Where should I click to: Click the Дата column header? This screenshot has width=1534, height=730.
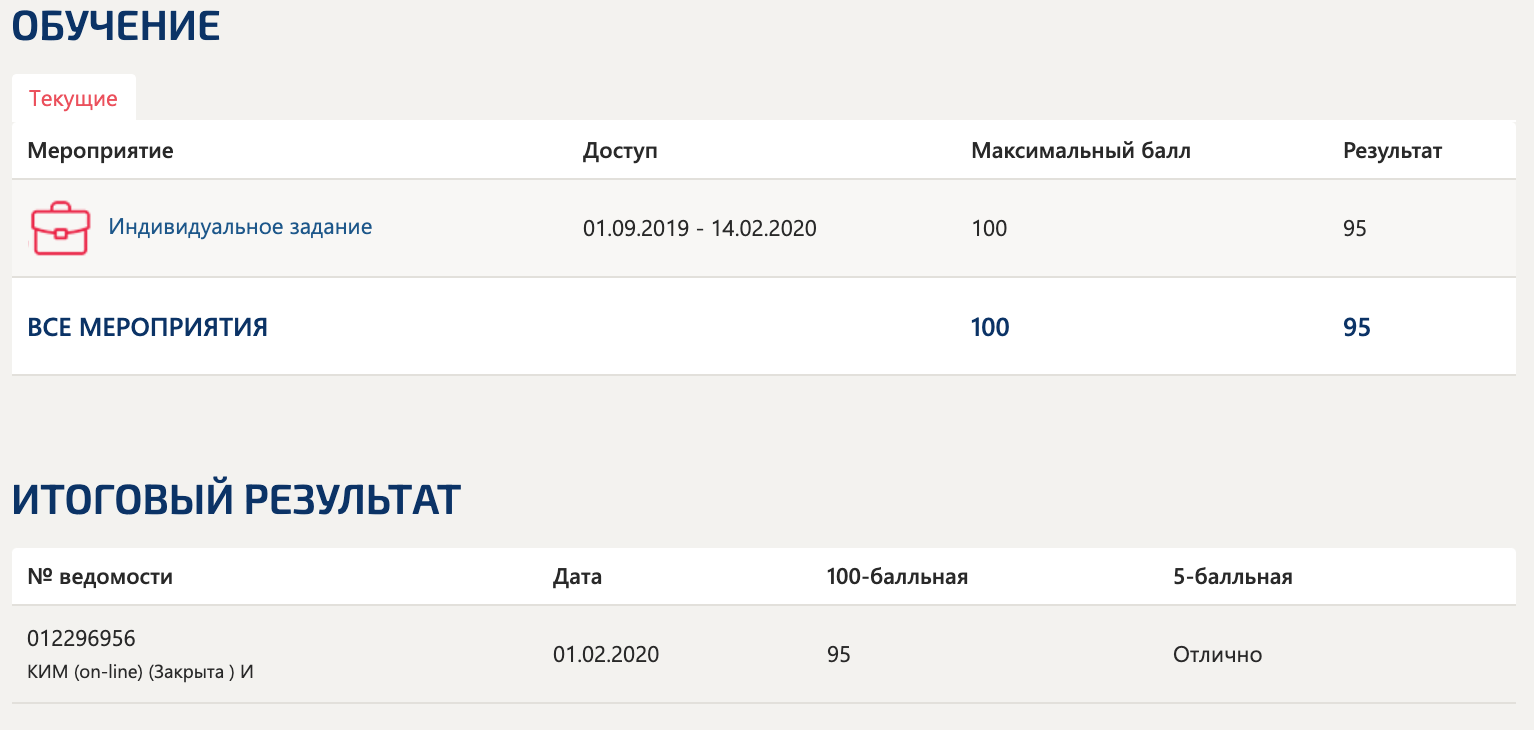[577, 577]
